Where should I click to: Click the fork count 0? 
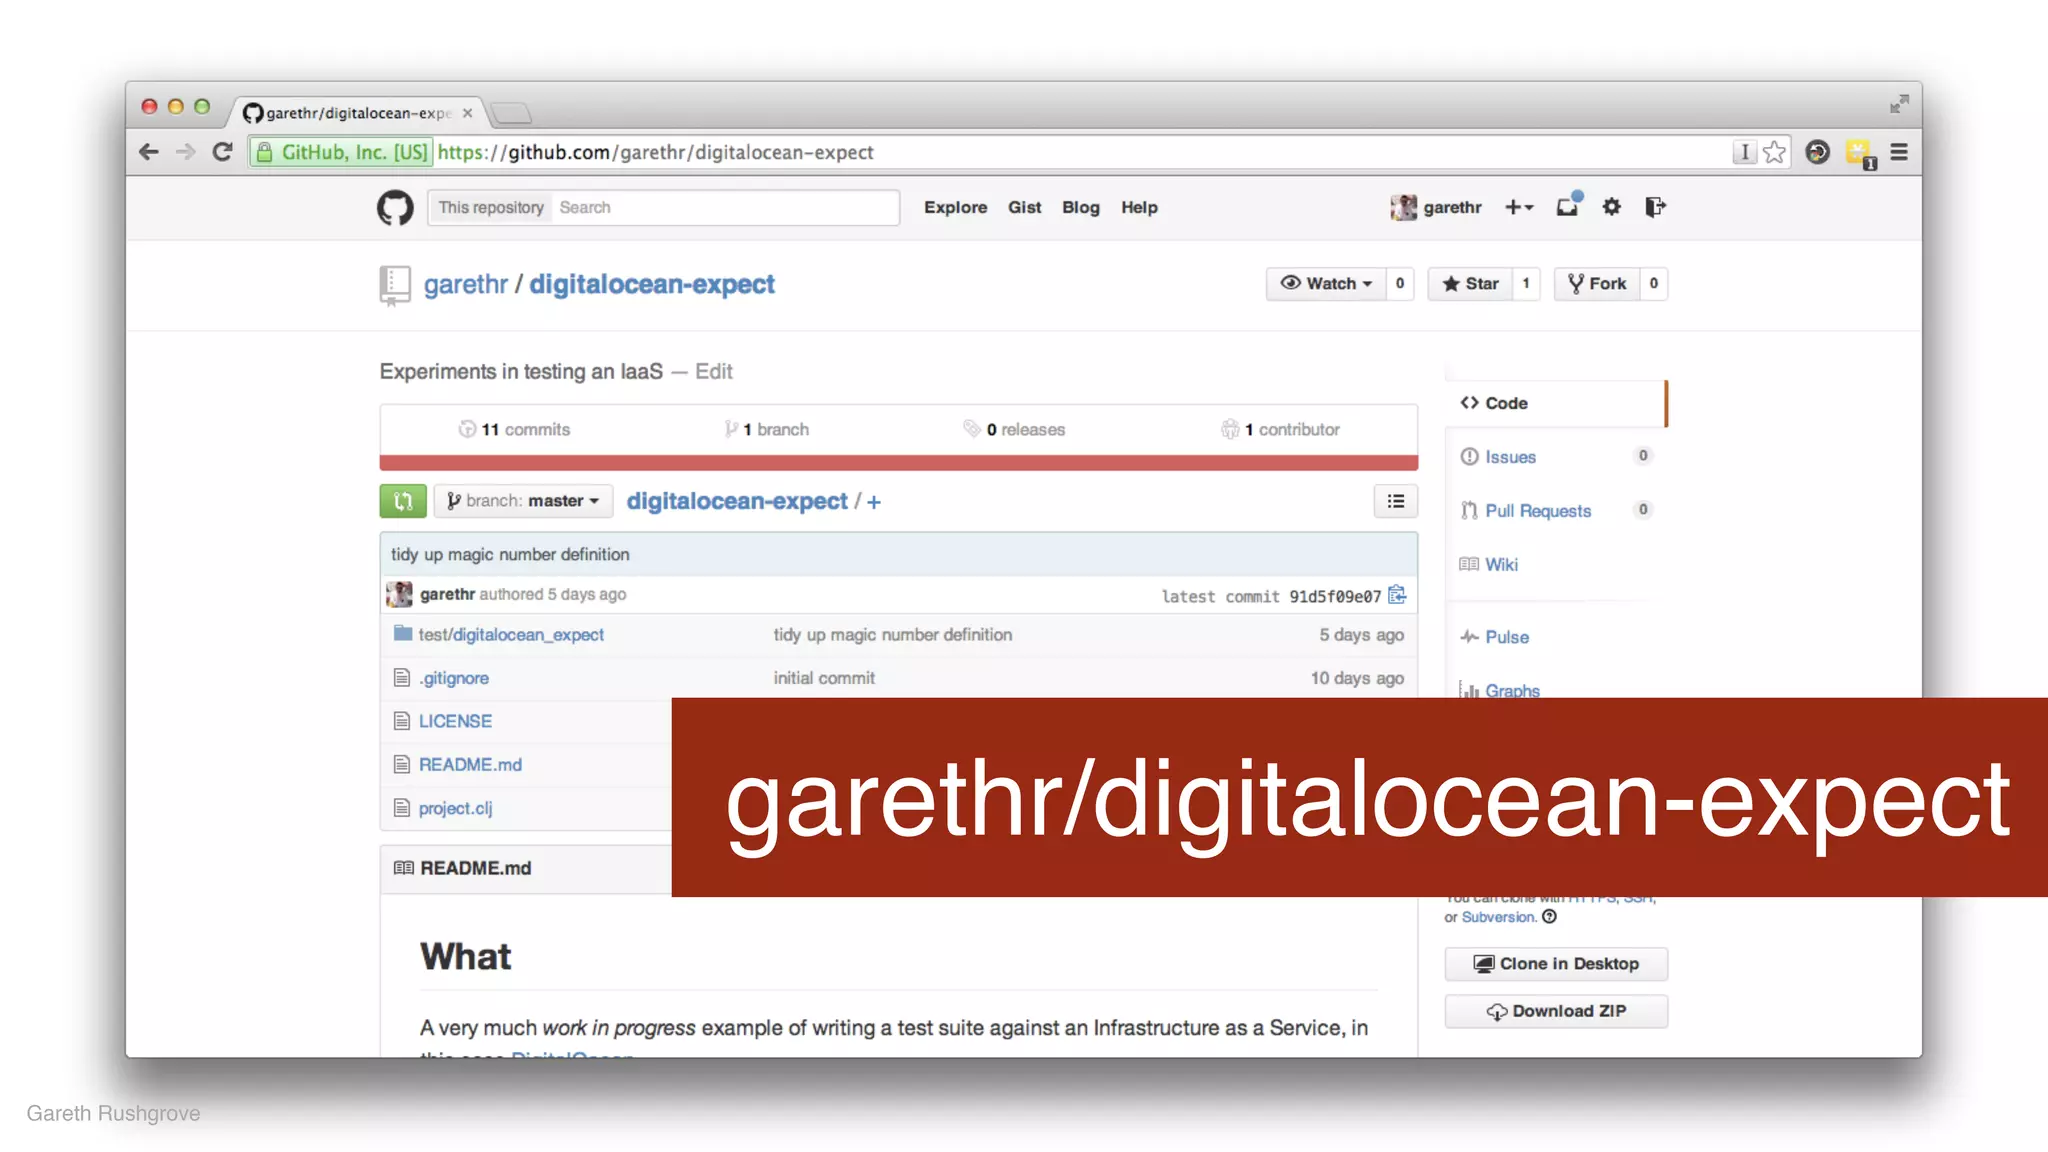tap(1654, 284)
